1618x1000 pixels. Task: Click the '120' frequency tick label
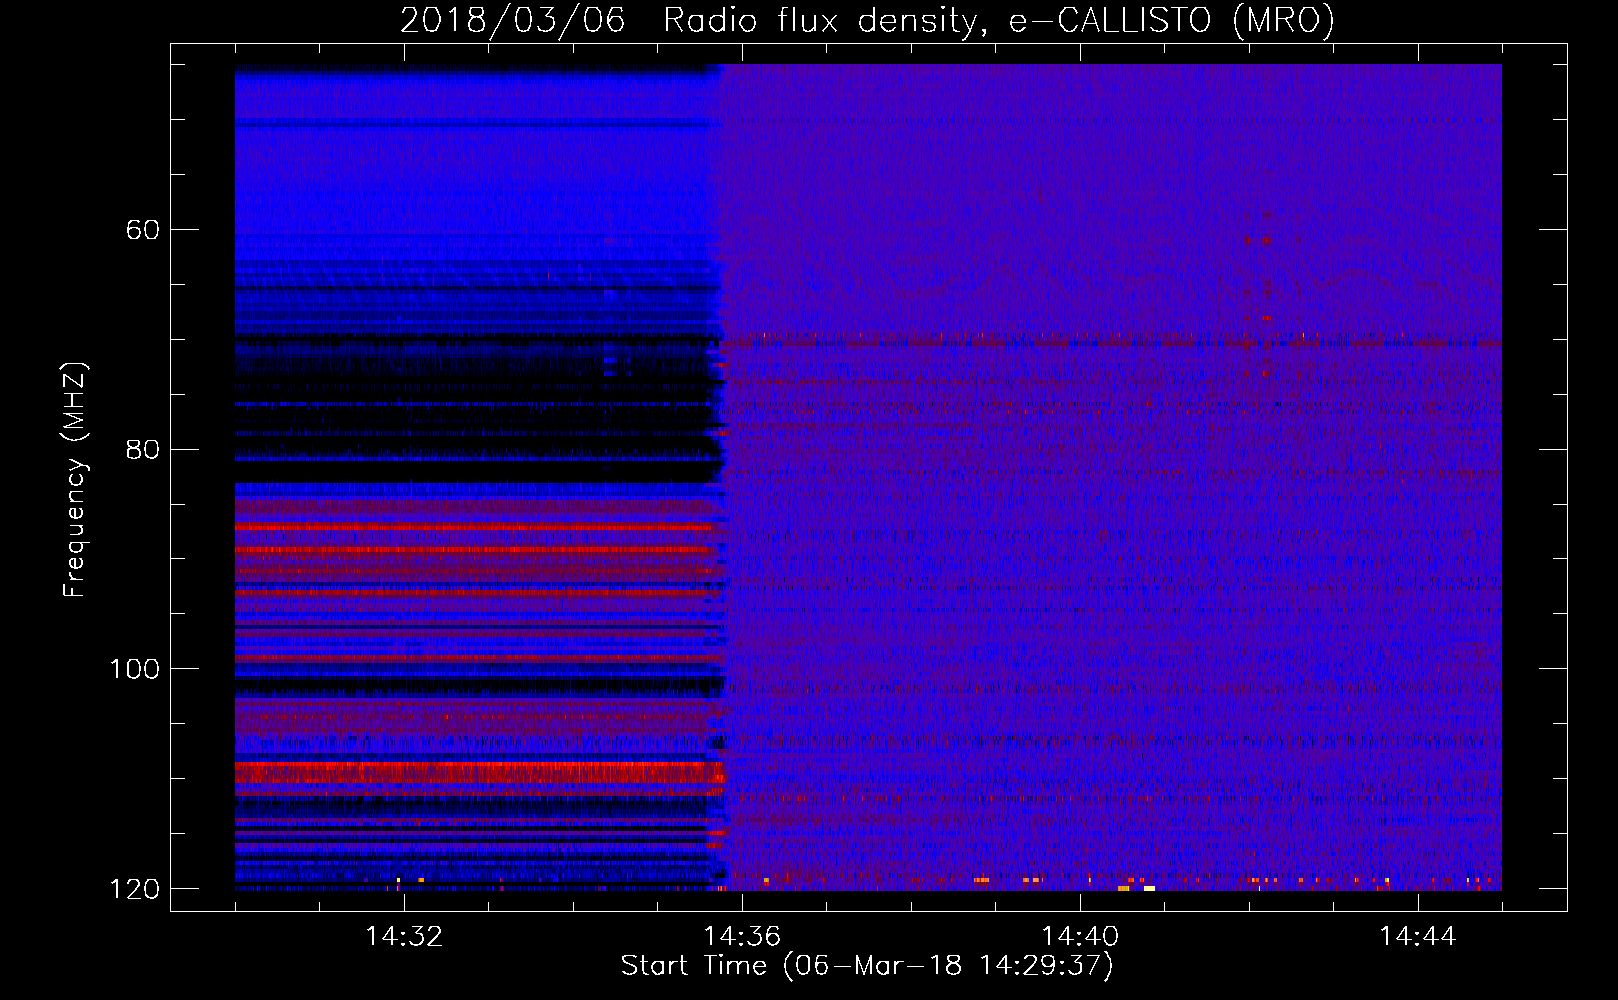[x=134, y=889]
